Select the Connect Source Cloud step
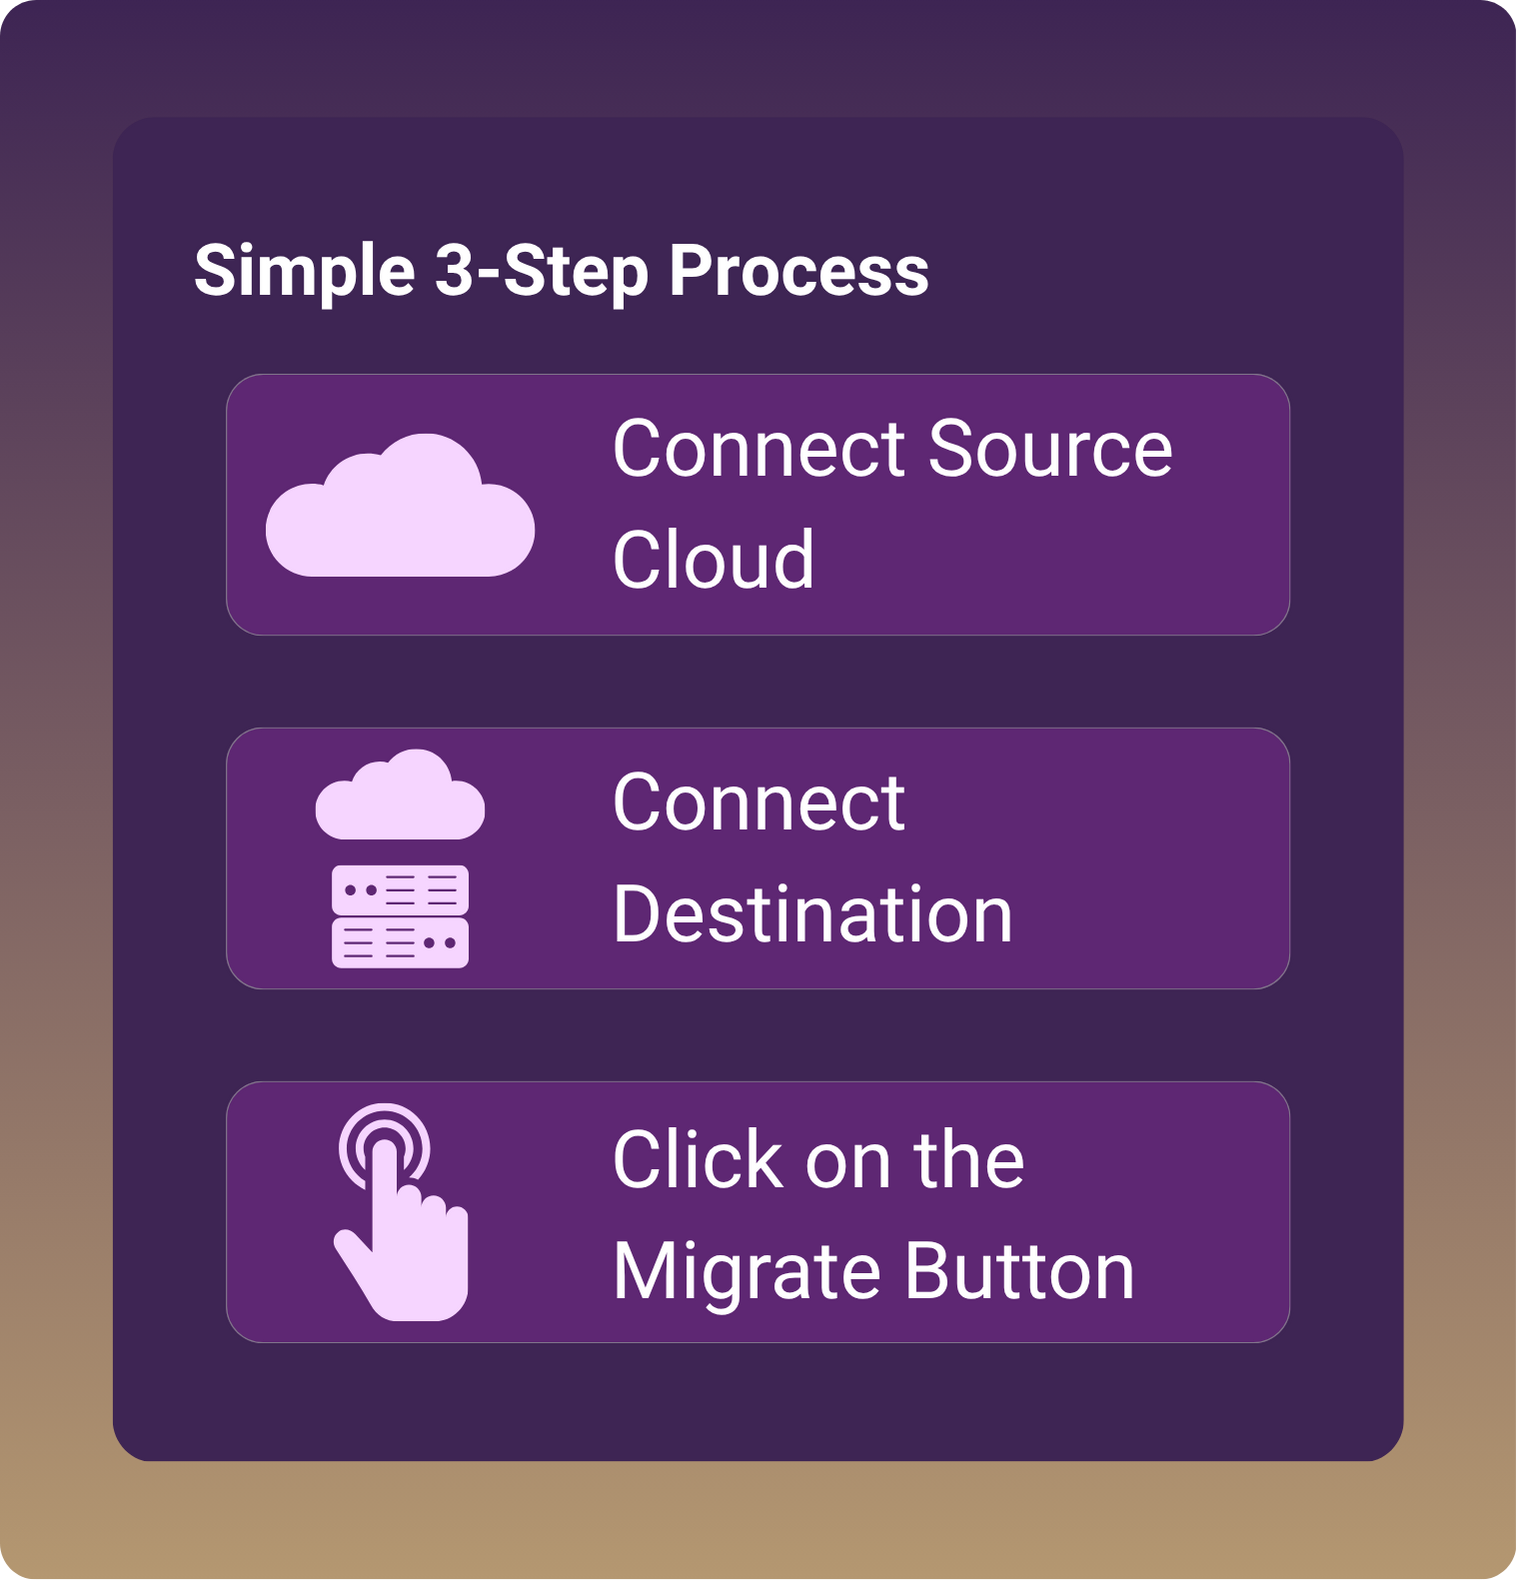The image size is (1517, 1581). click(x=757, y=505)
